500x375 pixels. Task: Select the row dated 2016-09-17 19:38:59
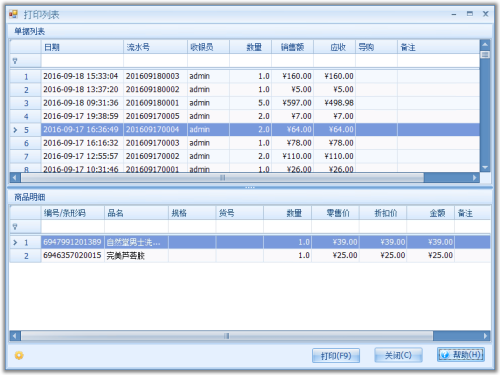(x=245, y=116)
